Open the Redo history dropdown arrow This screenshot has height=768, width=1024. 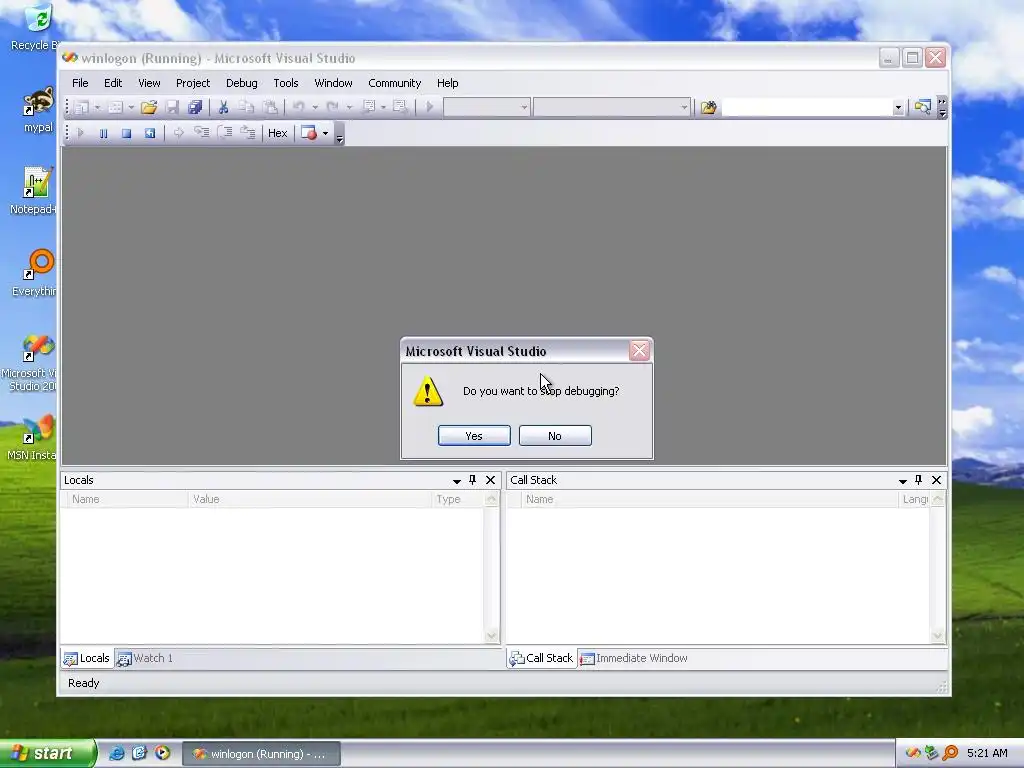(x=349, y=107)
